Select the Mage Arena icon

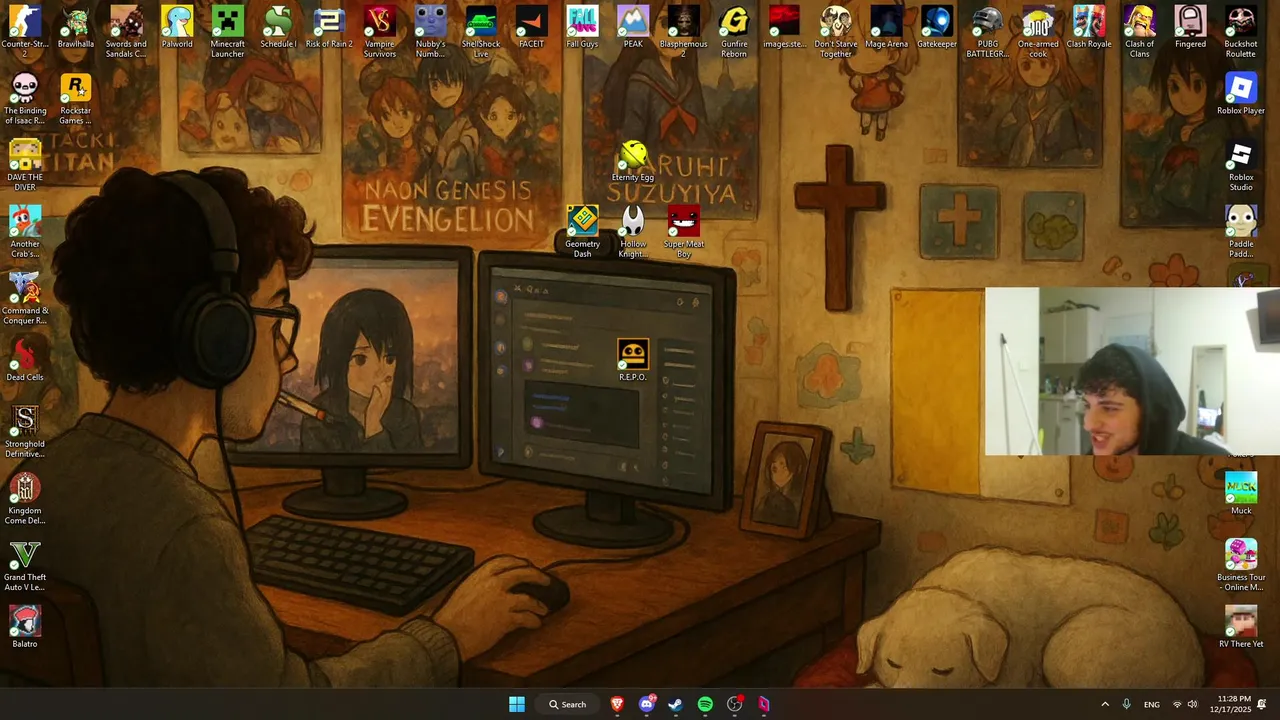pyautogui.click(x=886, y=27)
